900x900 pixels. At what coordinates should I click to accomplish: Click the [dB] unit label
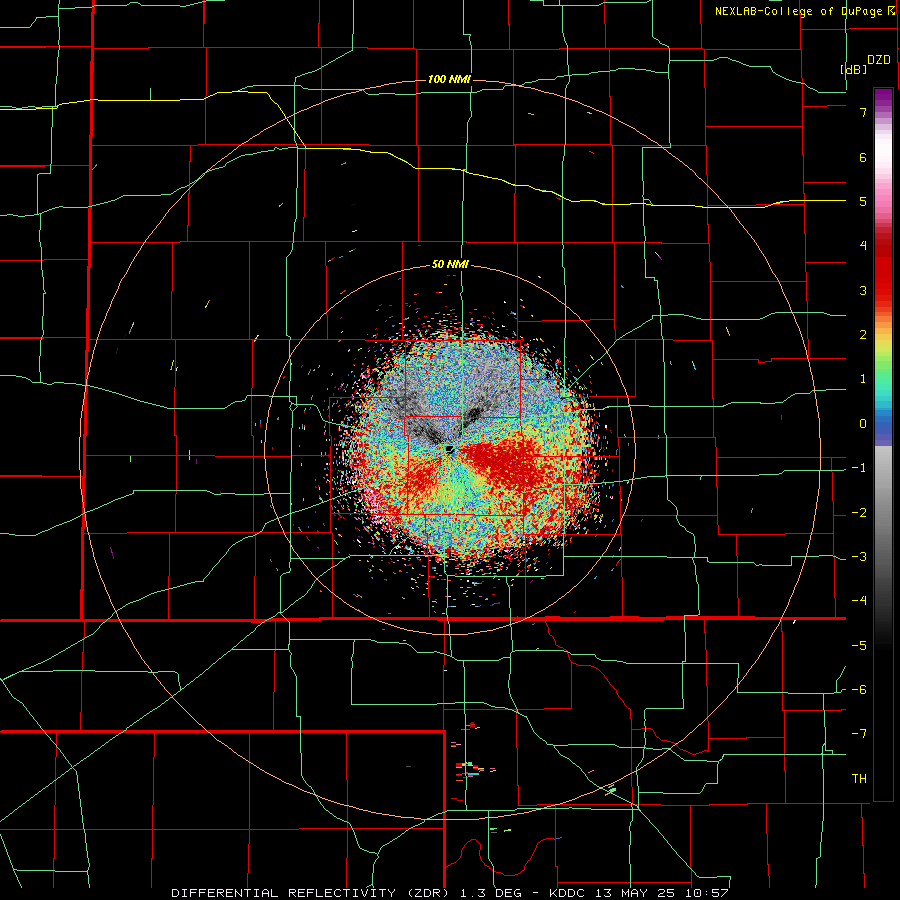[x=853, y=69]
